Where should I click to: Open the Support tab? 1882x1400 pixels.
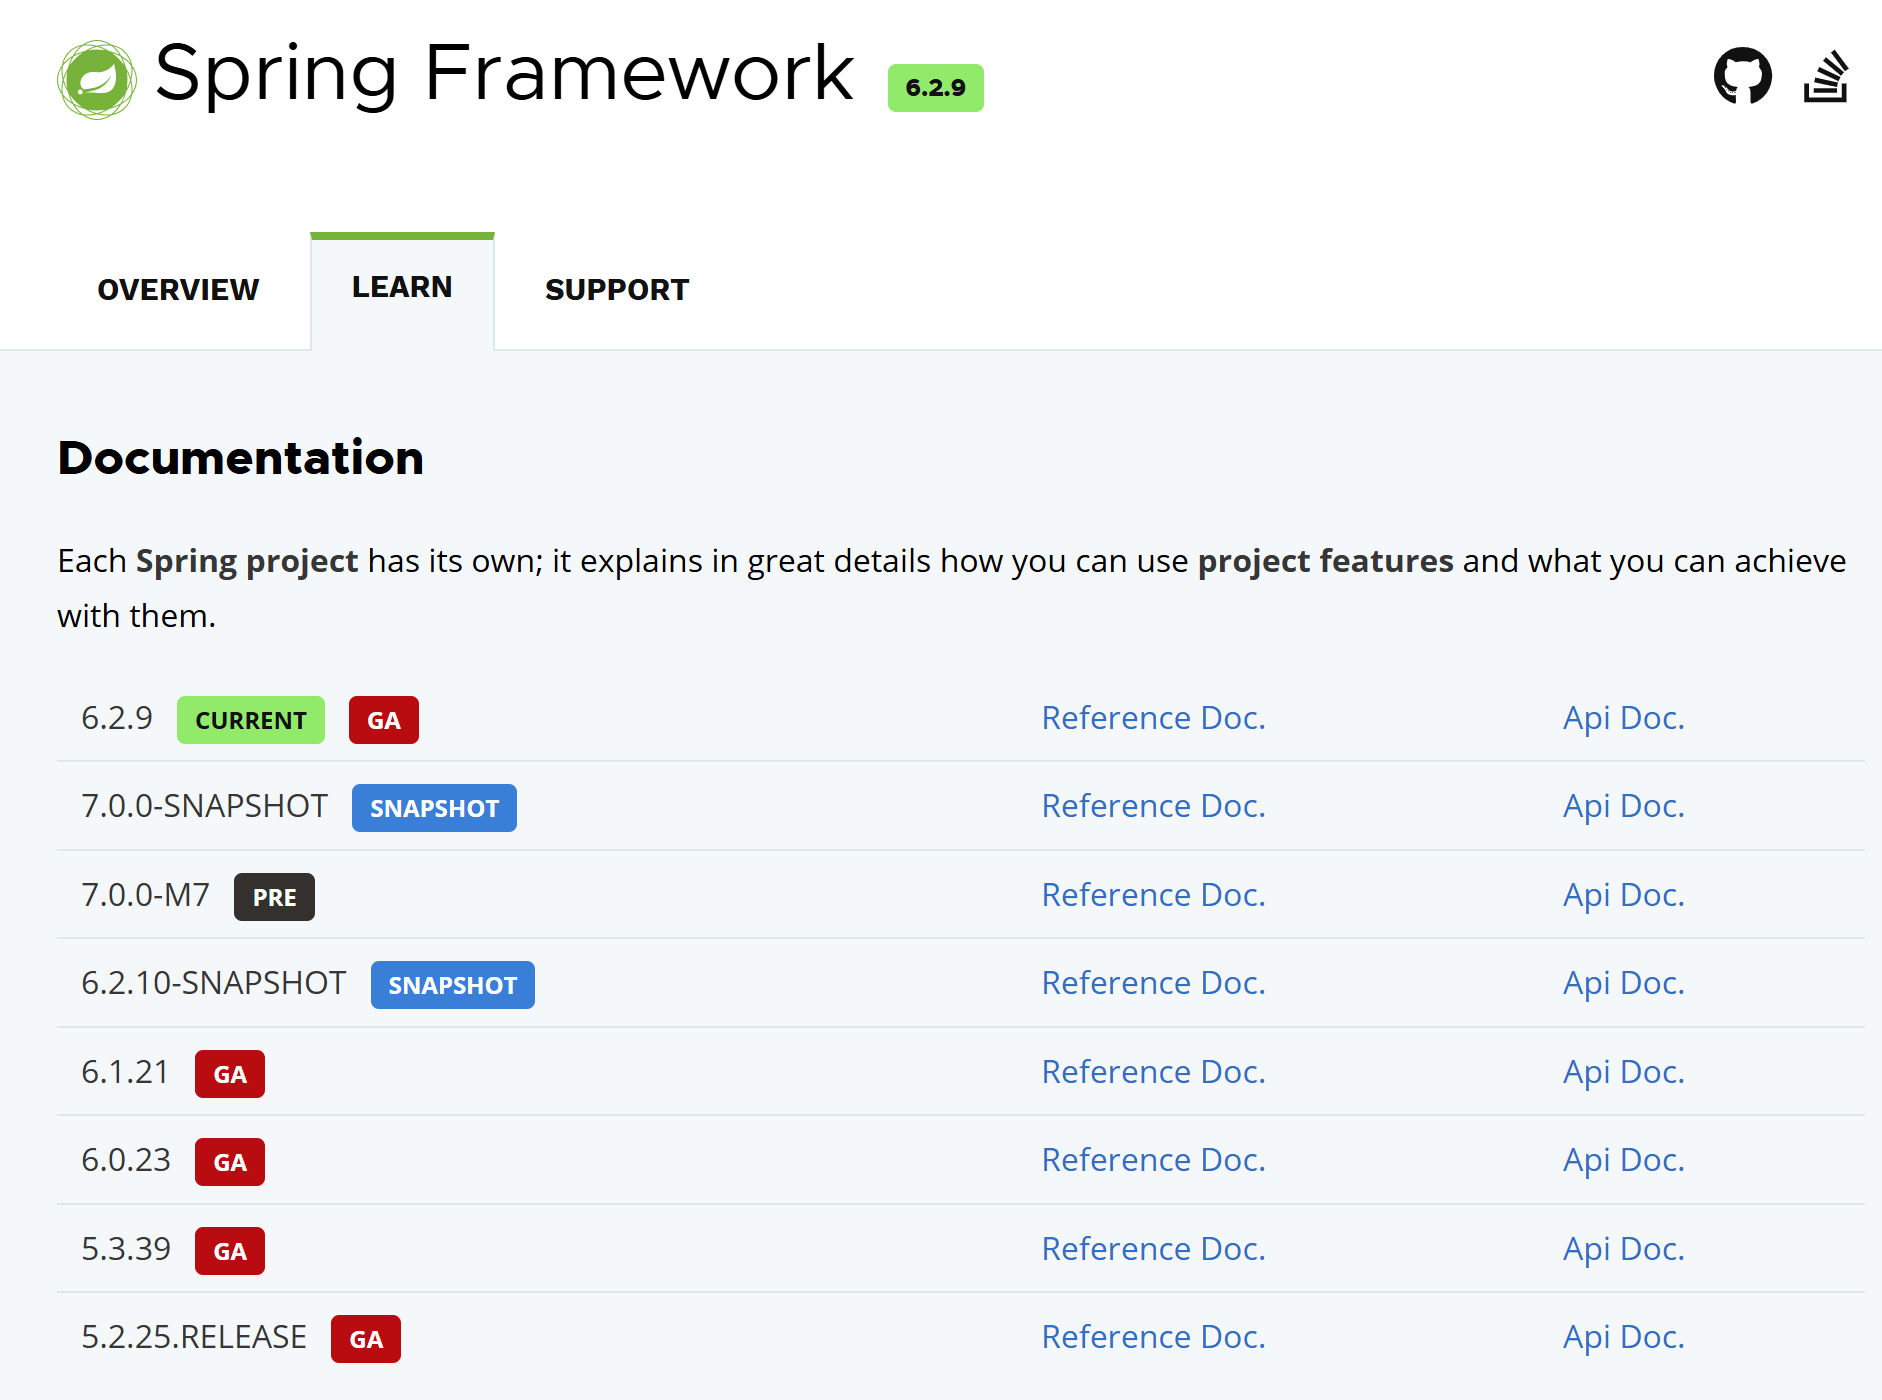point(617,290)
